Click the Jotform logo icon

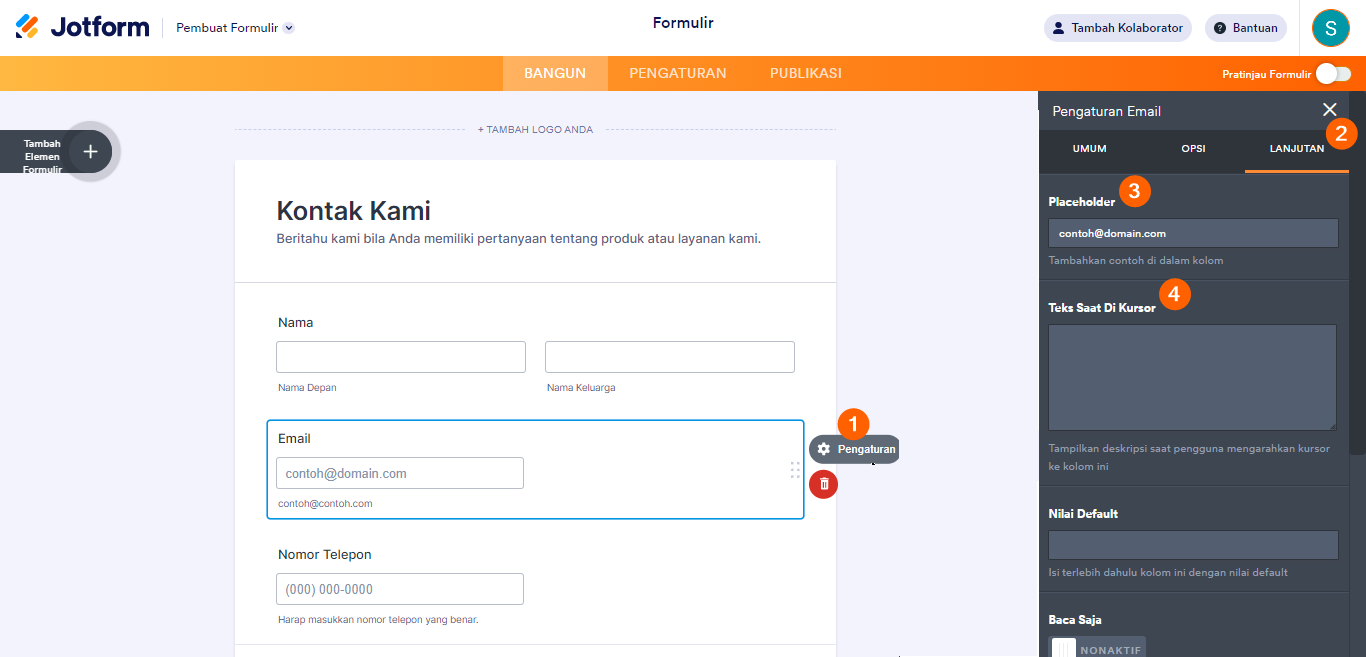coord(28,26)
